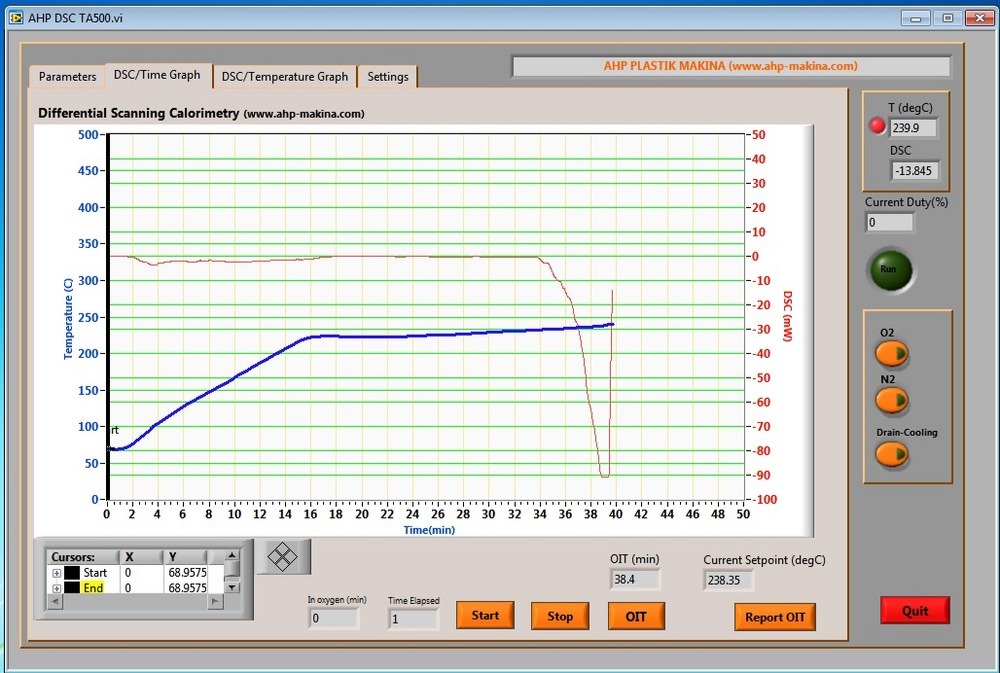
Task: Click the Time(min) axis label
Action: pyautogui.click(x=429, y=530)
